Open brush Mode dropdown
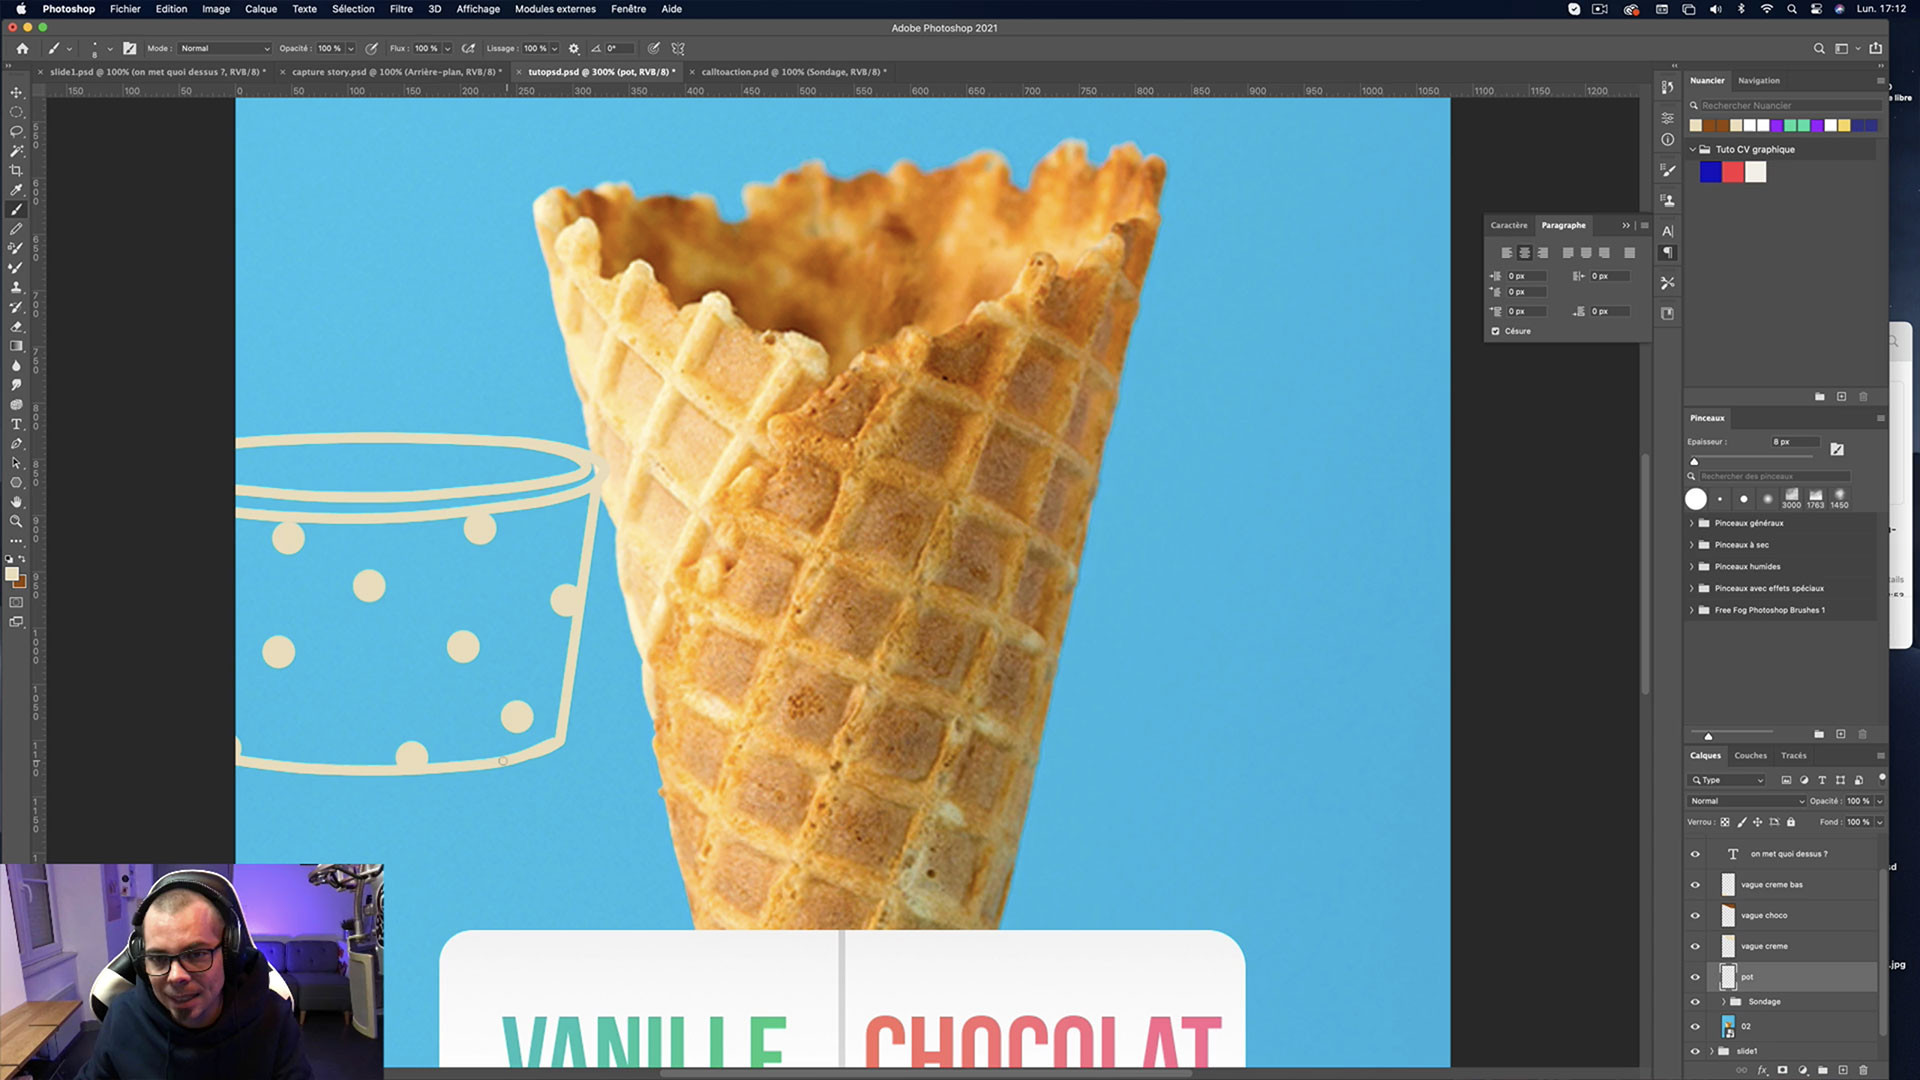 (x=225, y=48)
